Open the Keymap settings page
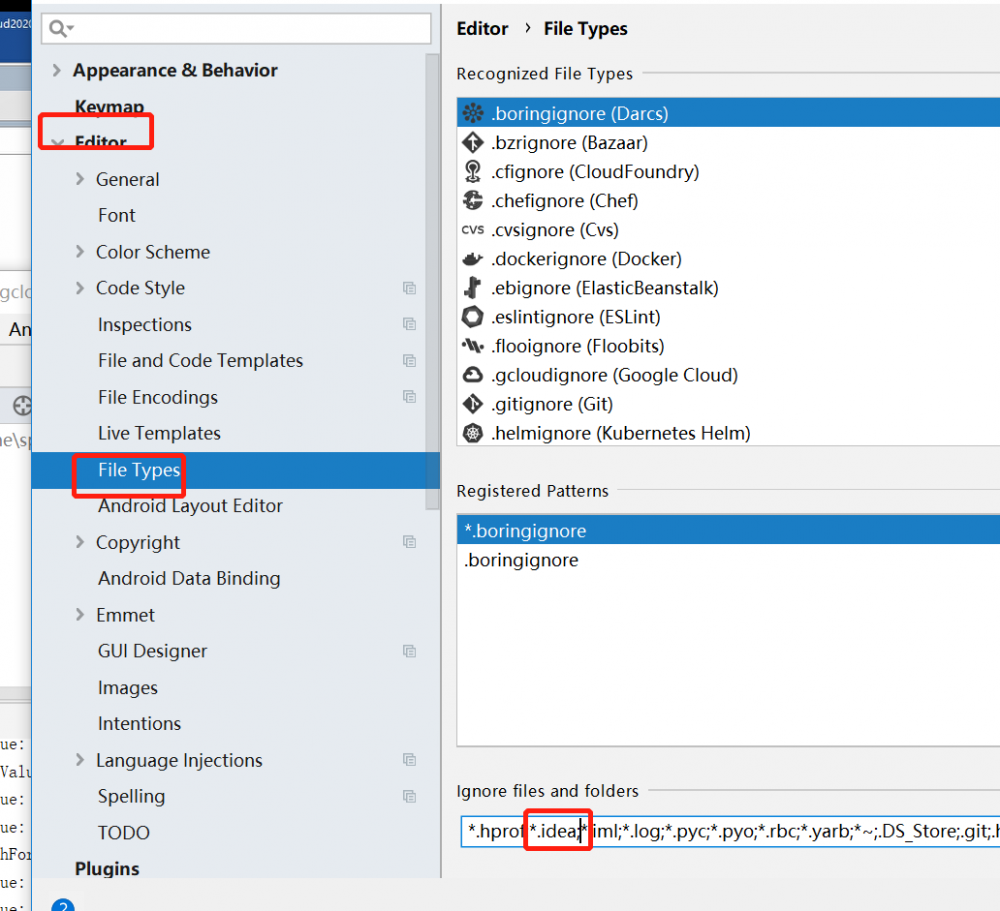The width and height of the screenshot is (1000, 911). [x=110, y=107]
